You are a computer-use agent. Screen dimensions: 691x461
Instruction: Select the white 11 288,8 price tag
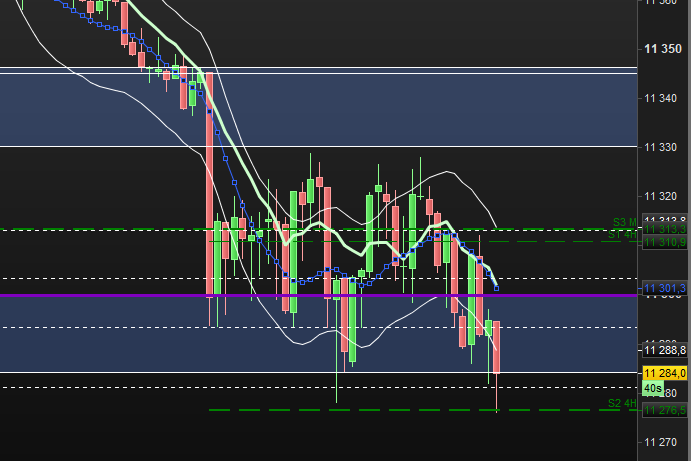665,350
